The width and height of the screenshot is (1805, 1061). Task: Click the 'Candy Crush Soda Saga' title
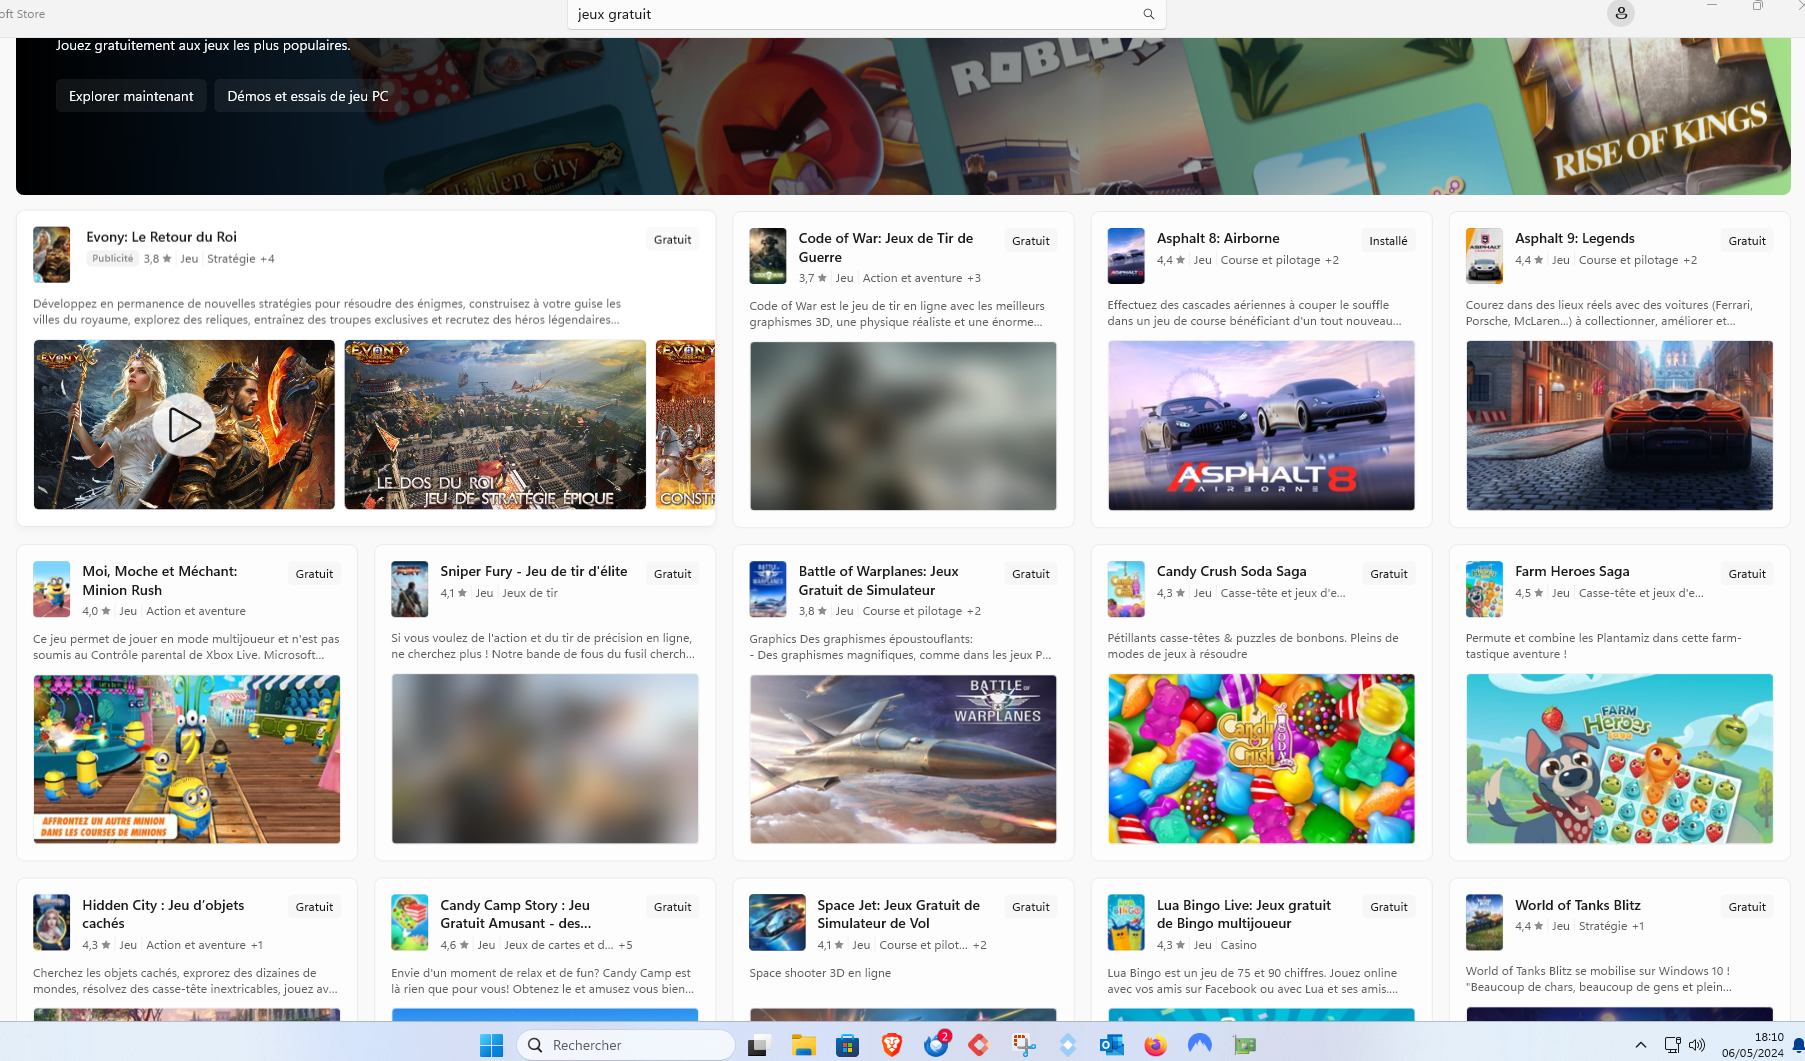[x=1232, y=571]
